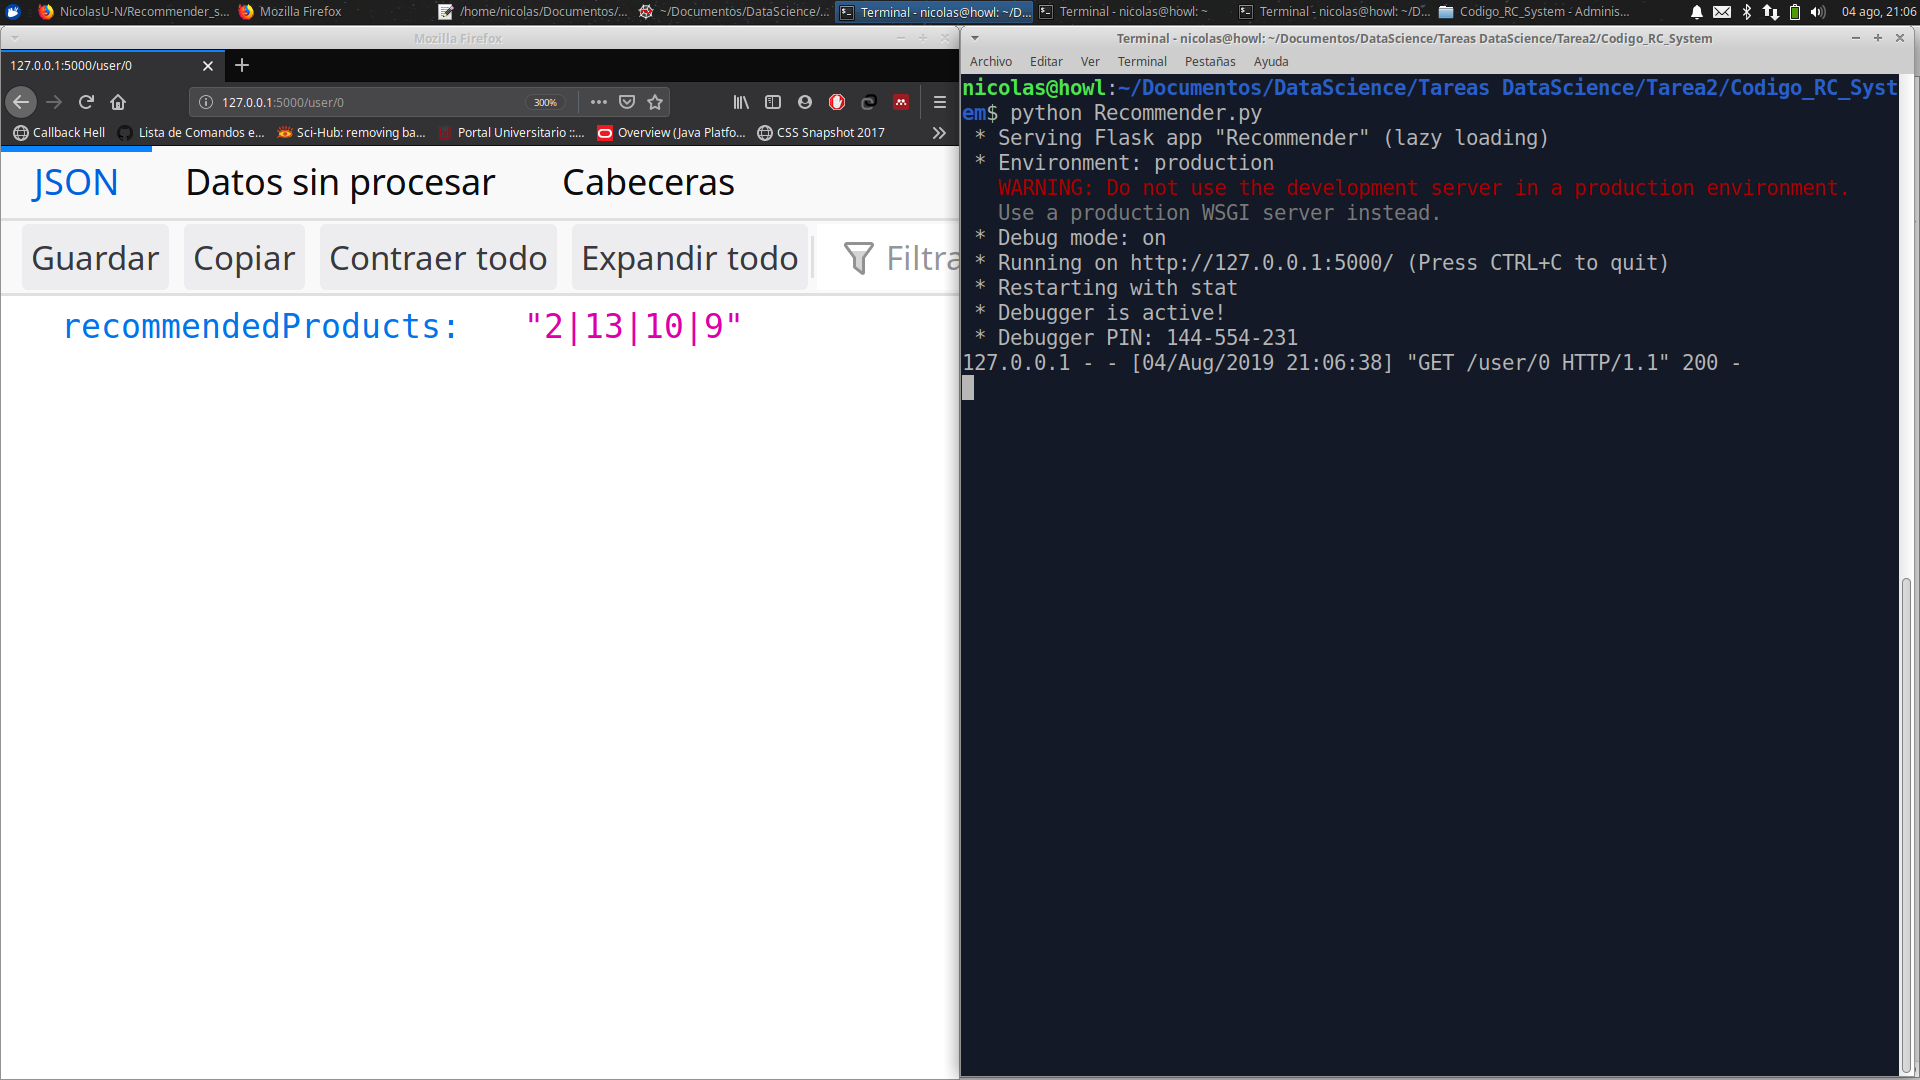Open the Library bookshelf icon
Screen dimensions: 1920x1080
[741, 102]
